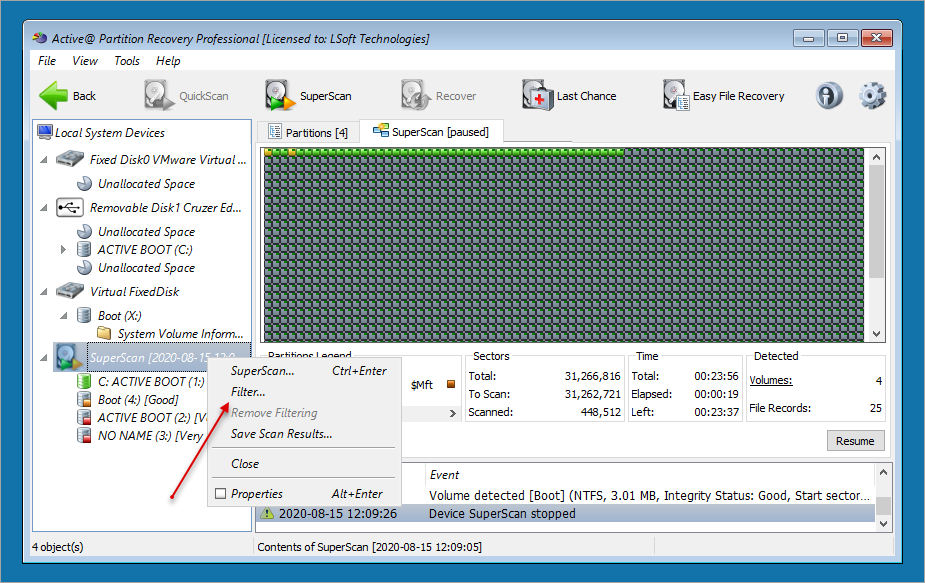
Task: Click warning icon on SuperScan stopped event
Action: coord(267,513)
